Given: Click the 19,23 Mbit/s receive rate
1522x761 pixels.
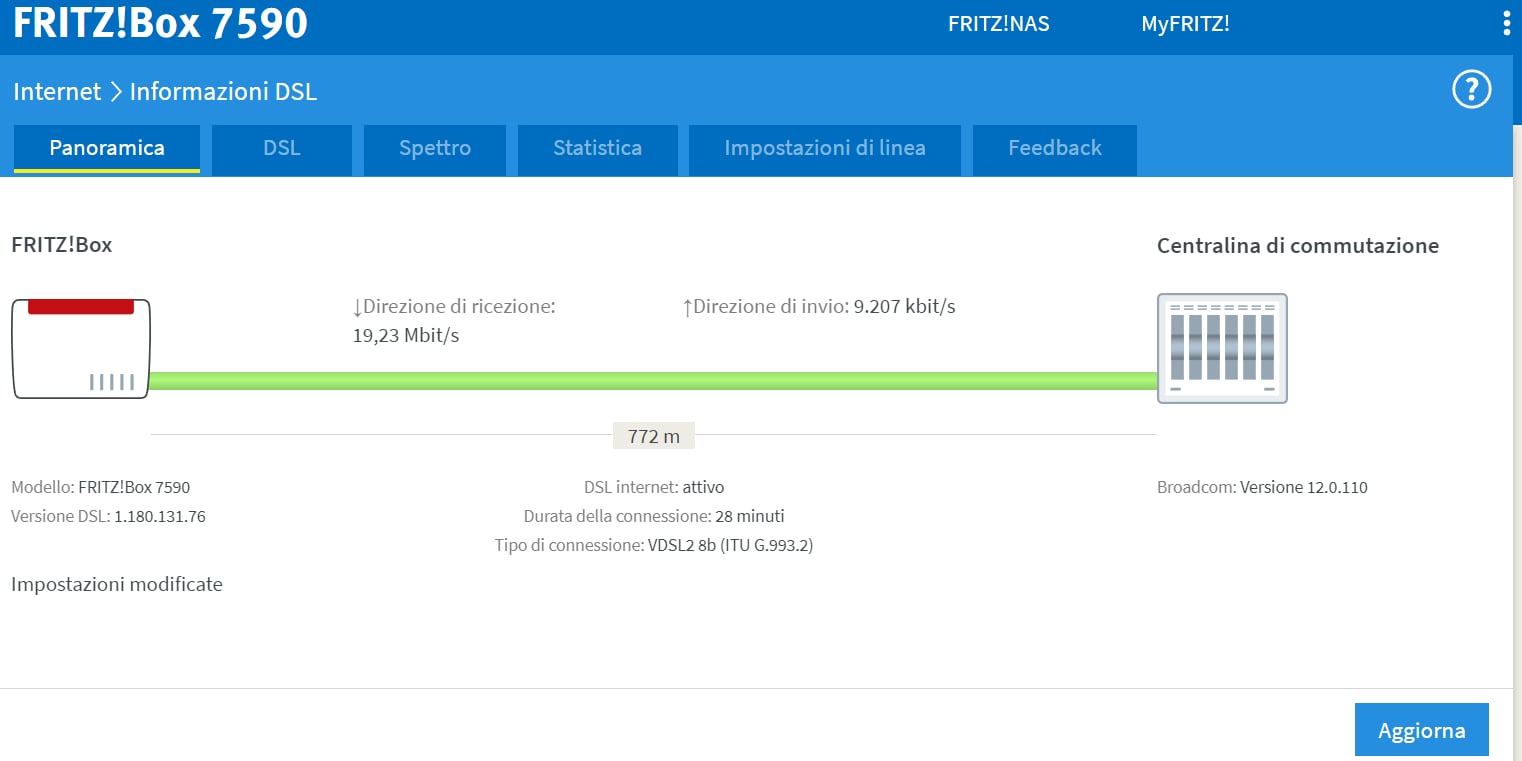Looking at the screenshot, I should pyautogui.click(x=406, y=335).
